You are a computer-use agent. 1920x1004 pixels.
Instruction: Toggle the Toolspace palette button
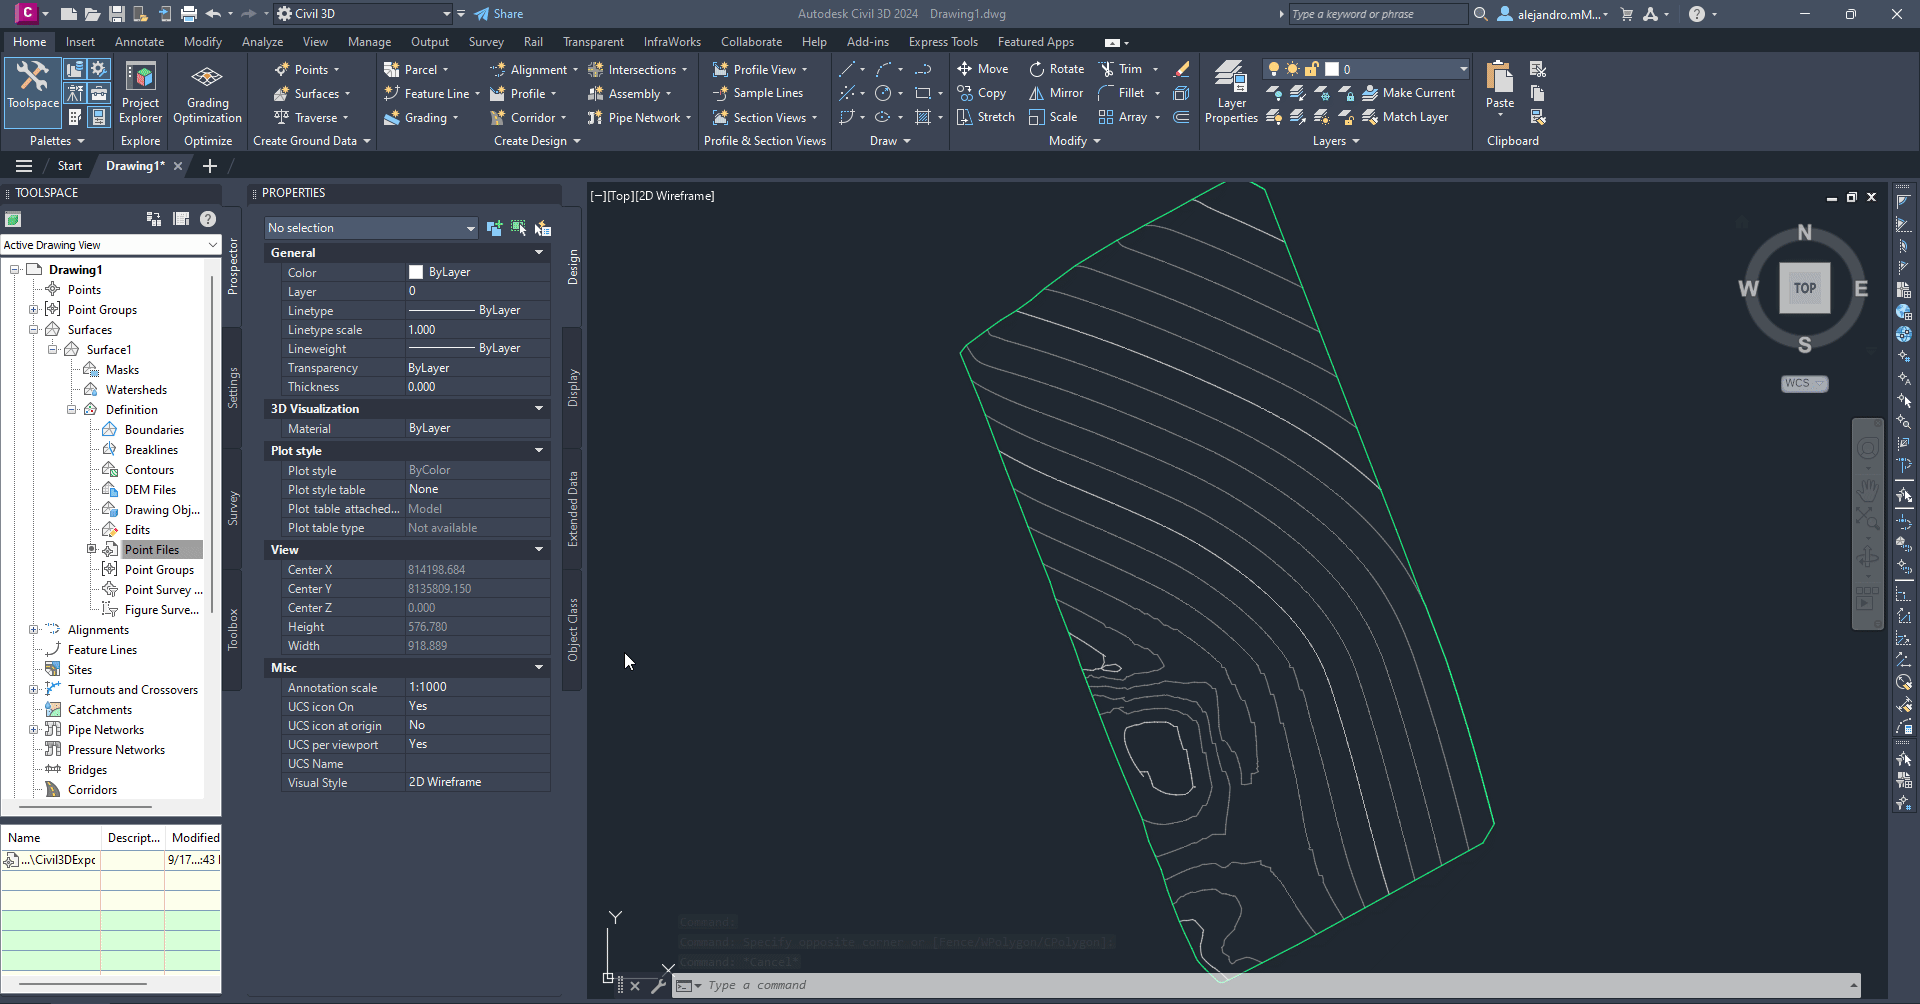click(33, 87)
